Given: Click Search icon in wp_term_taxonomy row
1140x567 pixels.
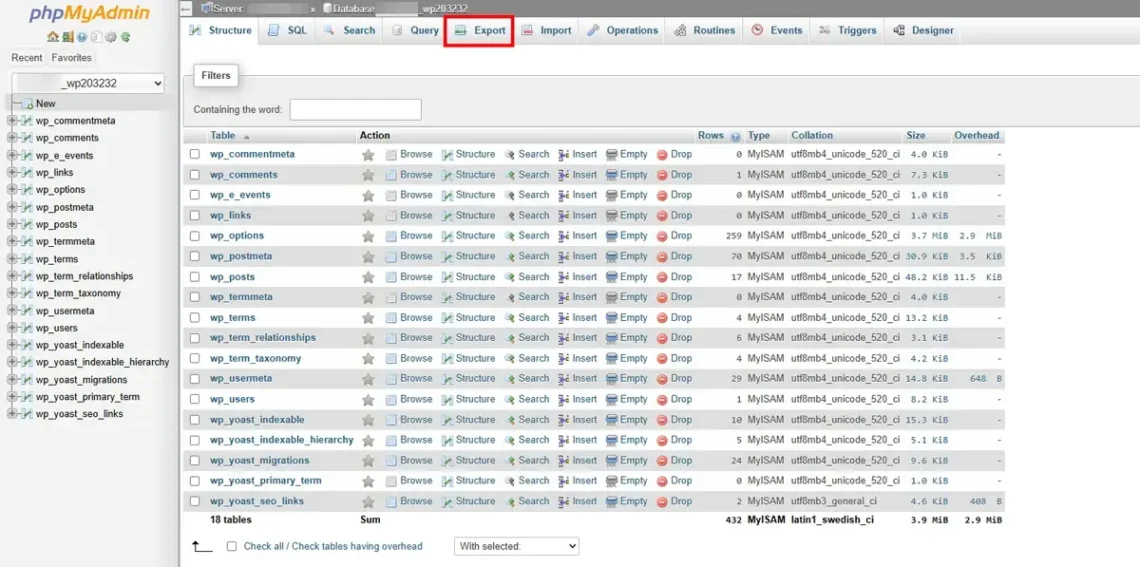Looking at the screenshot, I should pos(510,358).
